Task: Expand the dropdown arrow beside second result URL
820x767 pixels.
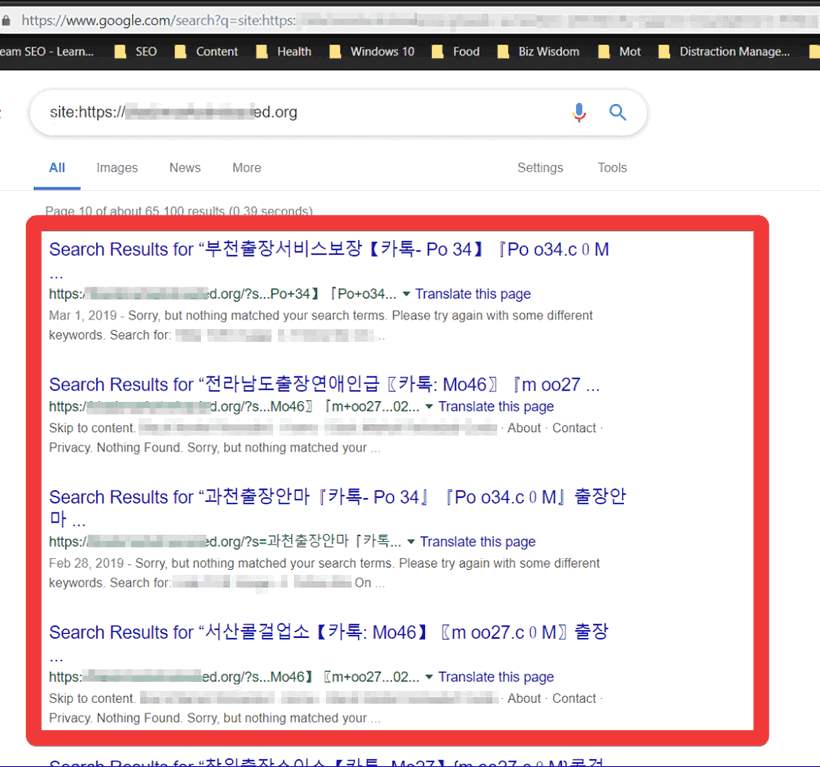Action: tap(429, 407)
